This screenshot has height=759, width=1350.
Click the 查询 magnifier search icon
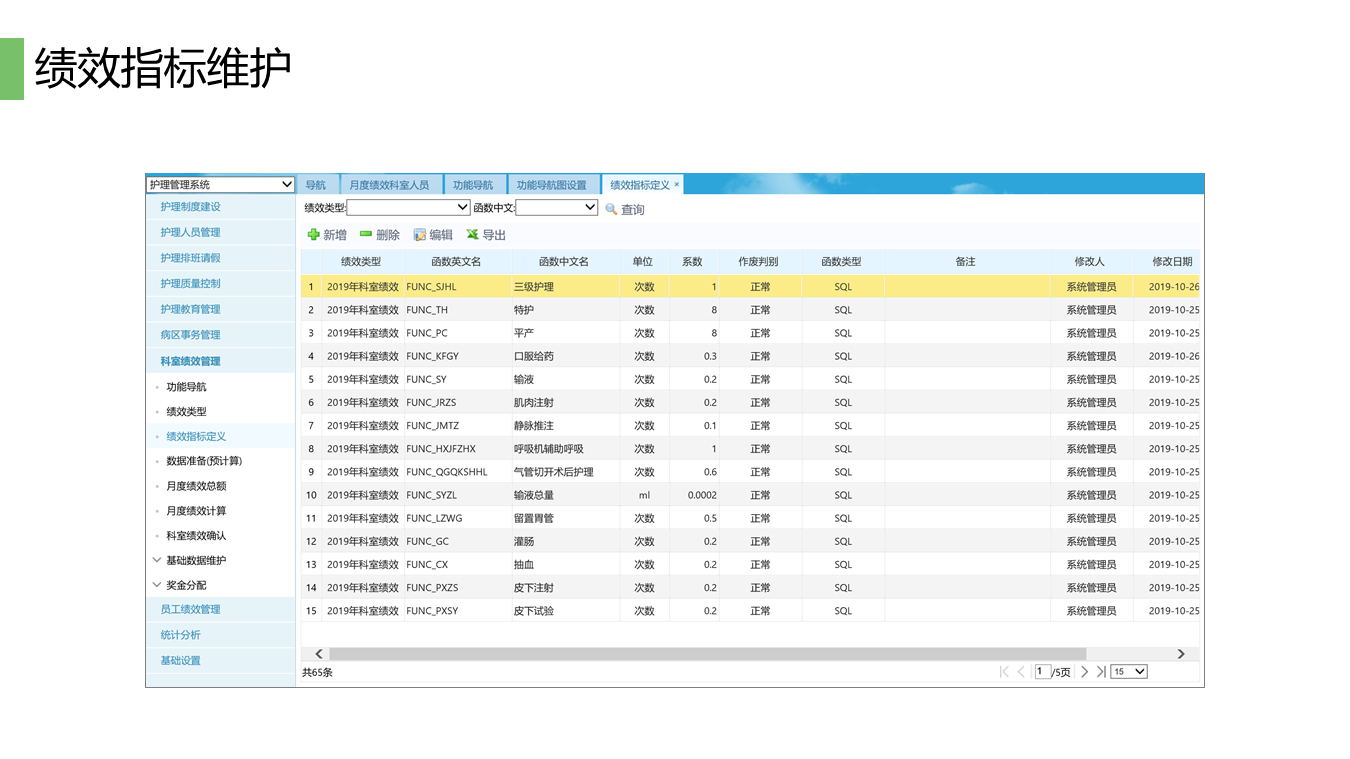point(611,209)
